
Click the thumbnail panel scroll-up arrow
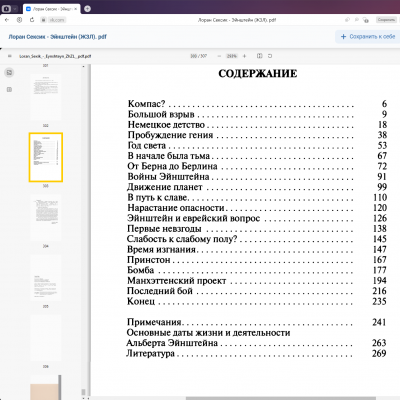[83, 67]
